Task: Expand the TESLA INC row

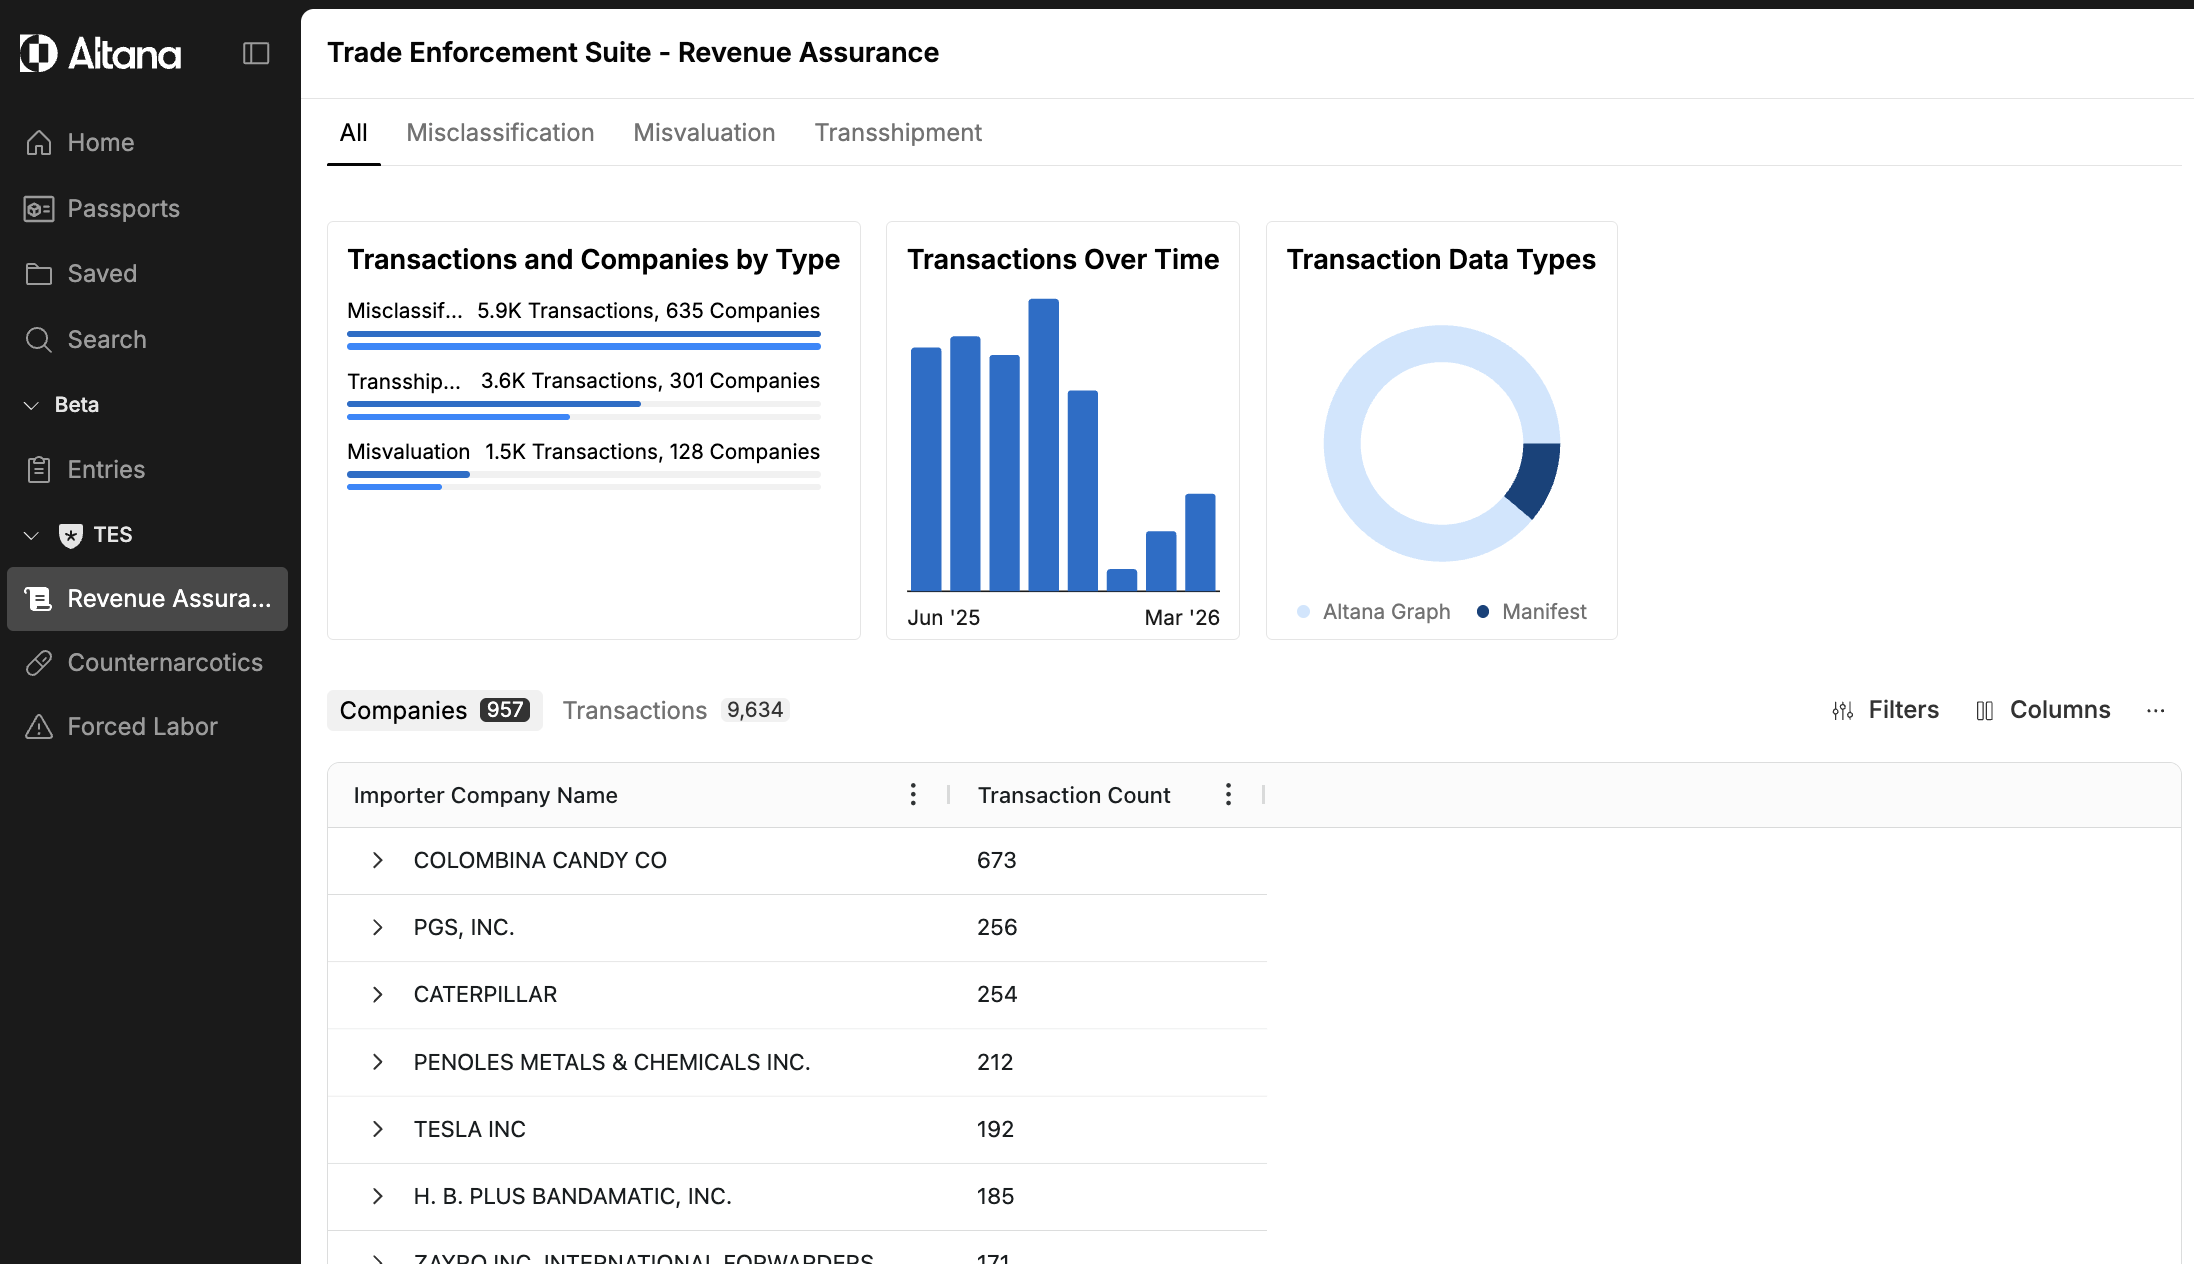Action: click(x=377, y=1129)
